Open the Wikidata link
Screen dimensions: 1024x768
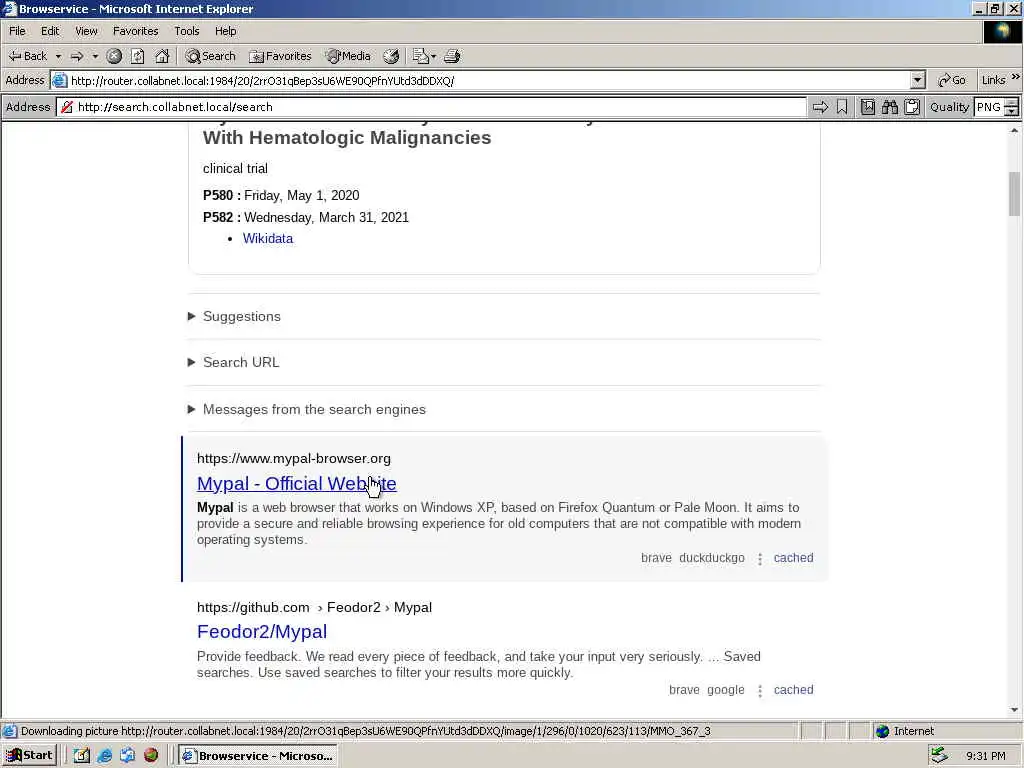pos(268,238)
